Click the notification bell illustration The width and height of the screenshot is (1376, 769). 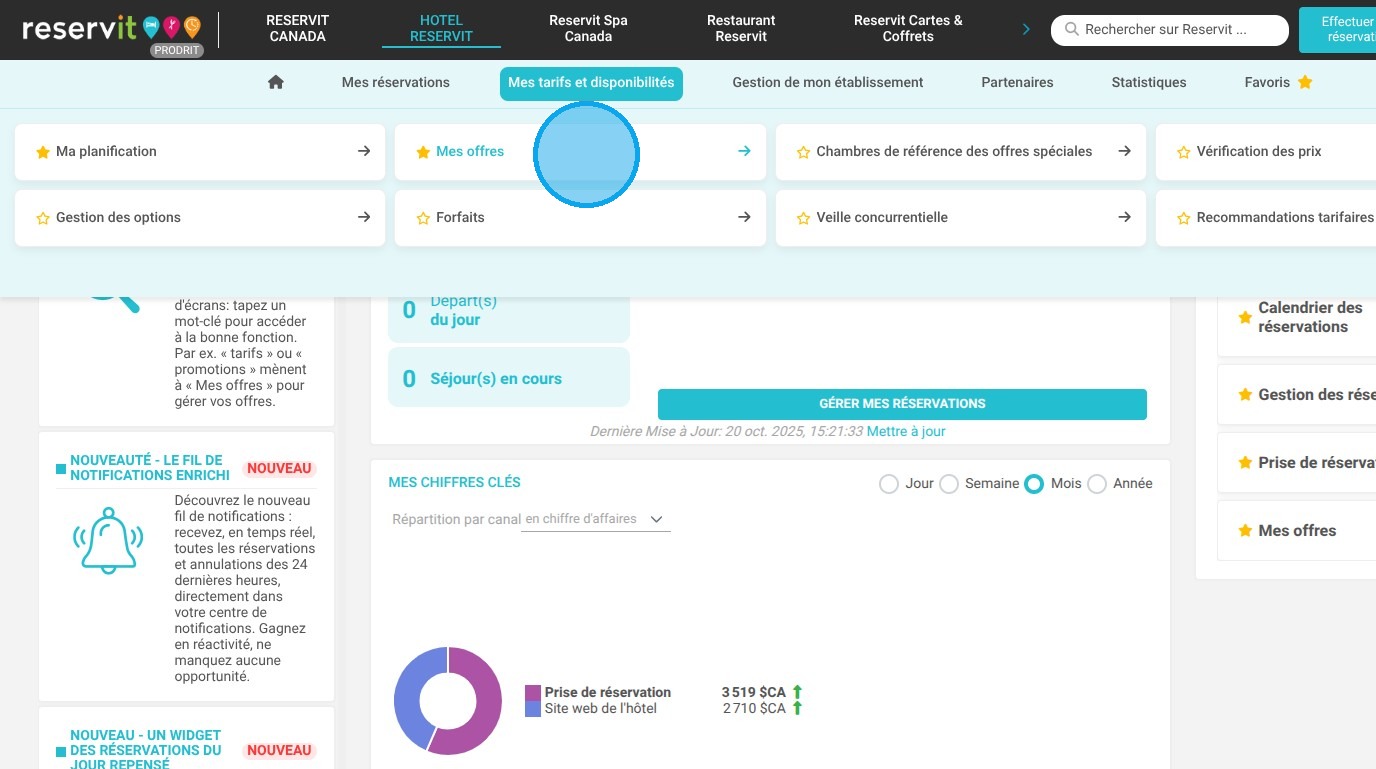pos(108,540)
